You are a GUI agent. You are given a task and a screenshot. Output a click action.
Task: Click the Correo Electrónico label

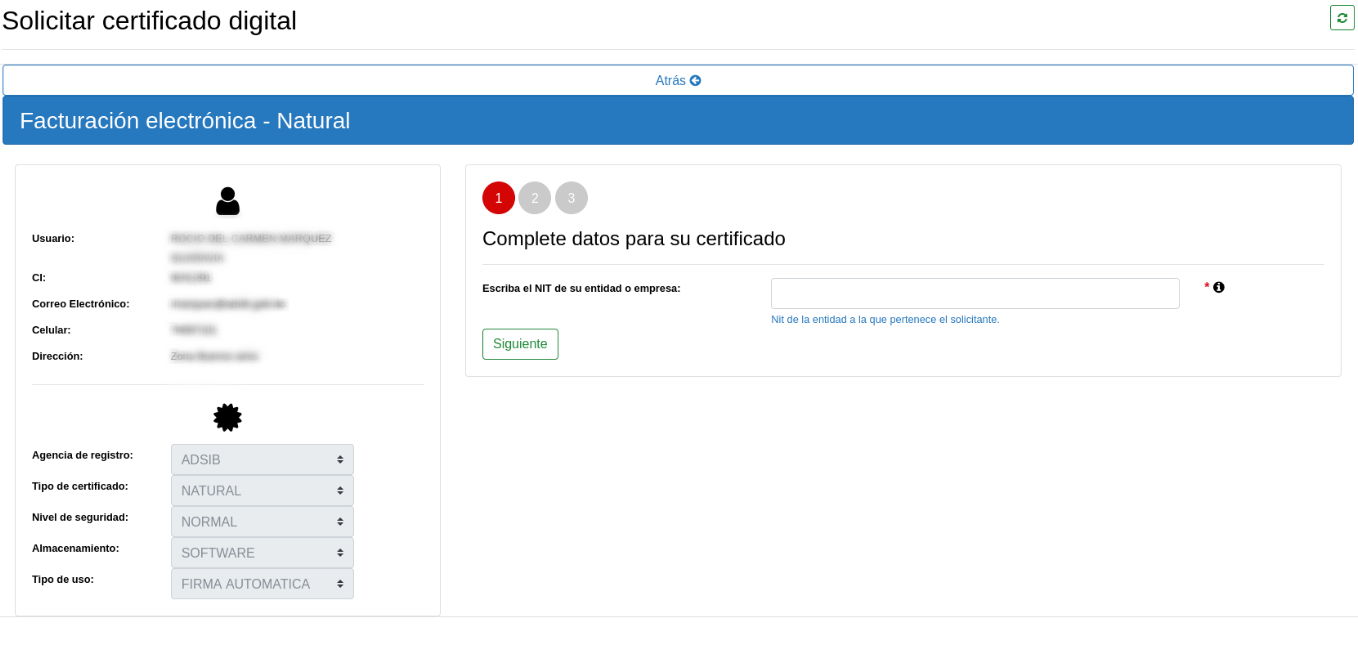(x=81, y=304)
